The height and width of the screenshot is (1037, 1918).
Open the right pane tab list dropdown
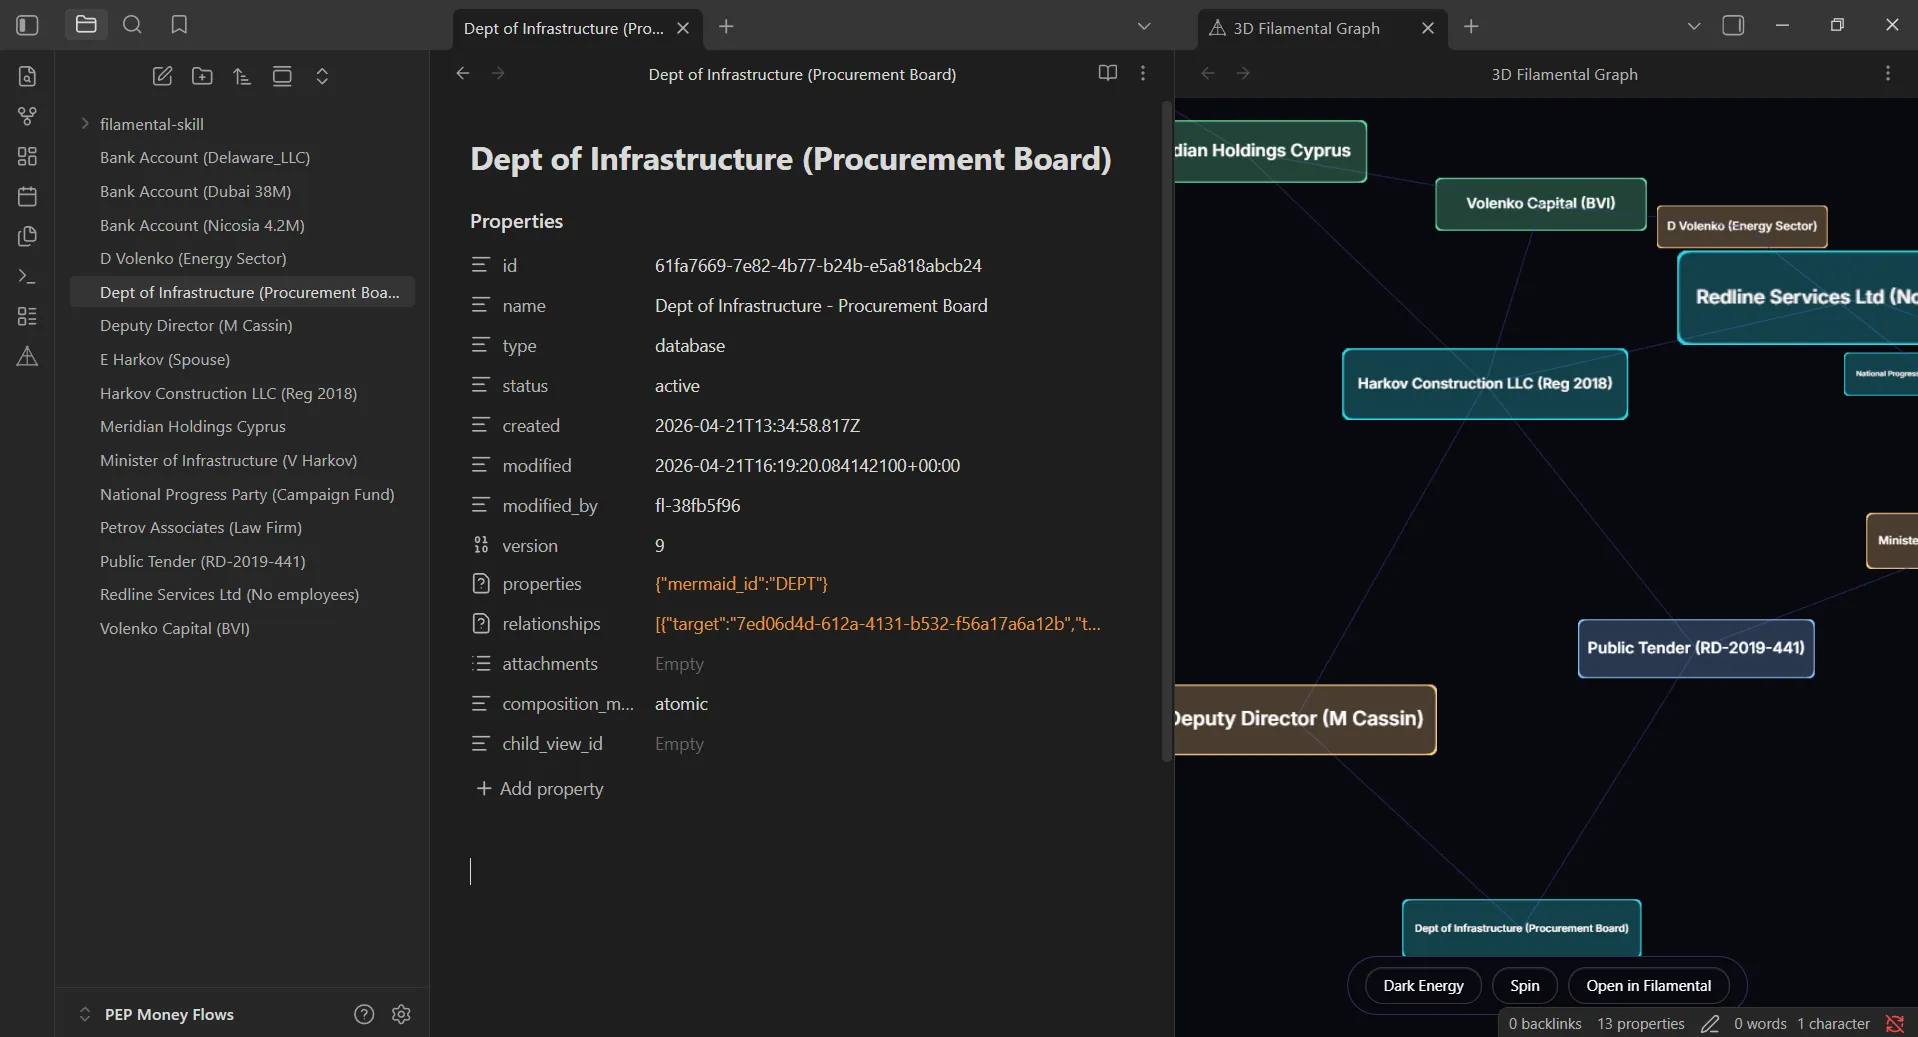(x=1693, y=26)
